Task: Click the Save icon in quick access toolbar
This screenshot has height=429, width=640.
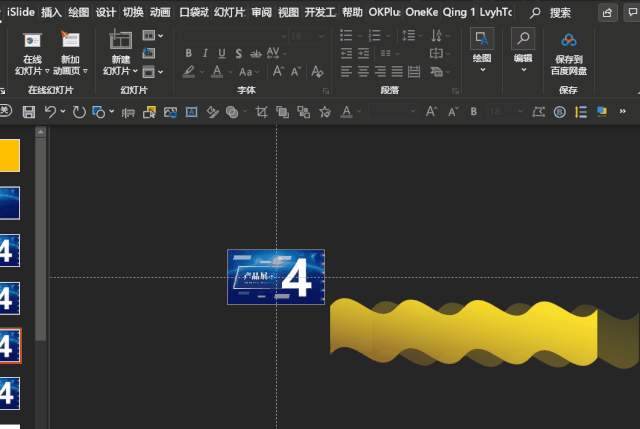Action: pyautogui.click(x=29, y=111)
